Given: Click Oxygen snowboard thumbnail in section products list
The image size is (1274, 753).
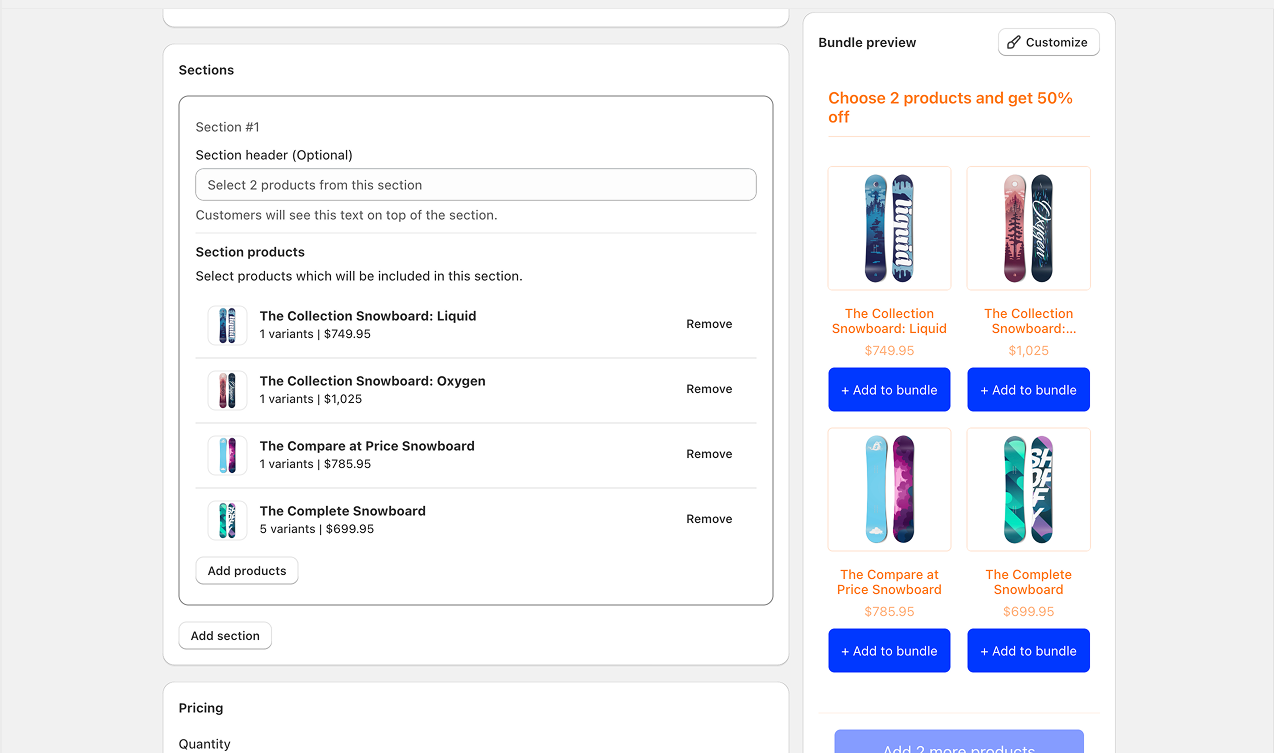Looking at the screenshot, I should click(227, 390).
